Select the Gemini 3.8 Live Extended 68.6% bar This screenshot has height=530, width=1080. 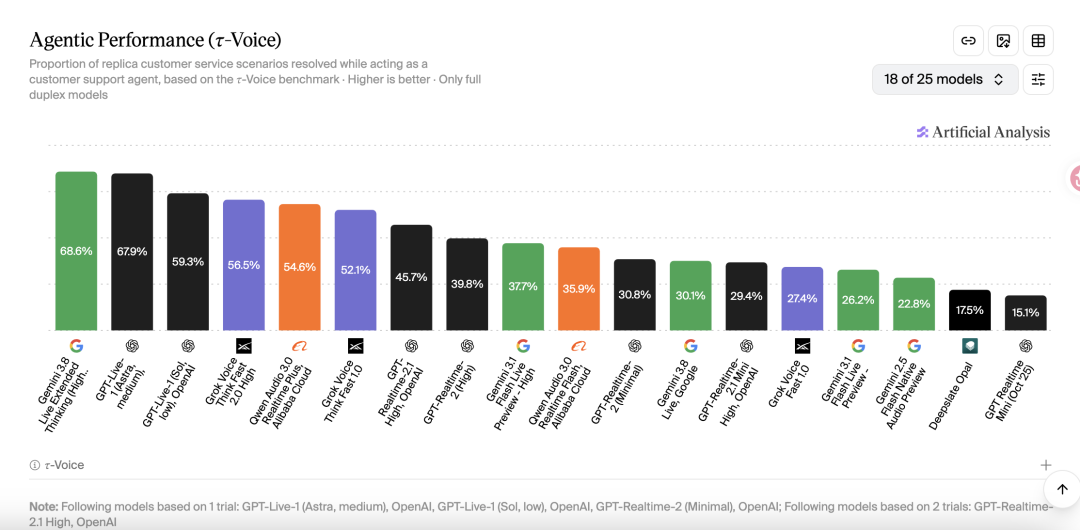pyautogui.click(x=76, y=251)
